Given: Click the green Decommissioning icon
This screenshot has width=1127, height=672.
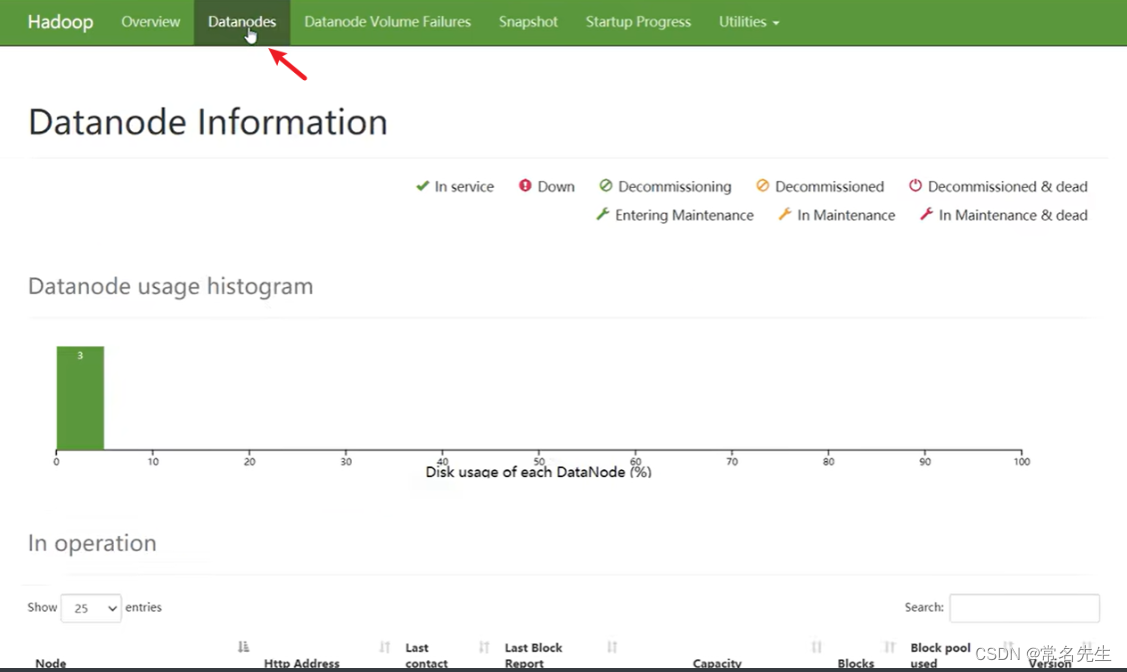Looking at the screenshot, I should pyautogui.click(x=606, y=185).
